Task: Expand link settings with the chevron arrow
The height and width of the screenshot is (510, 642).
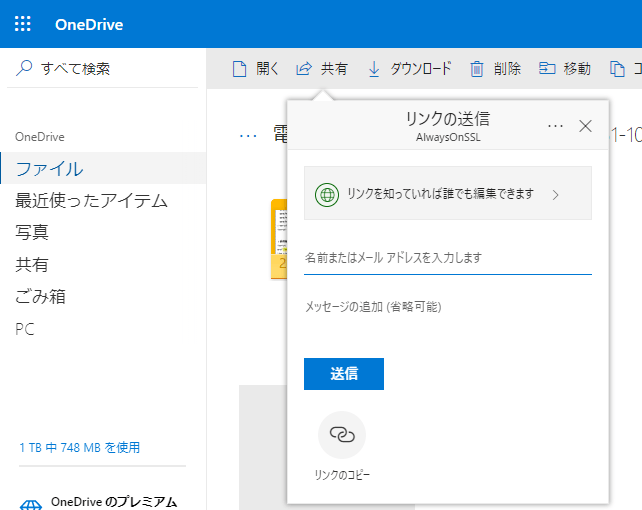Action: (x=555, y=195)
